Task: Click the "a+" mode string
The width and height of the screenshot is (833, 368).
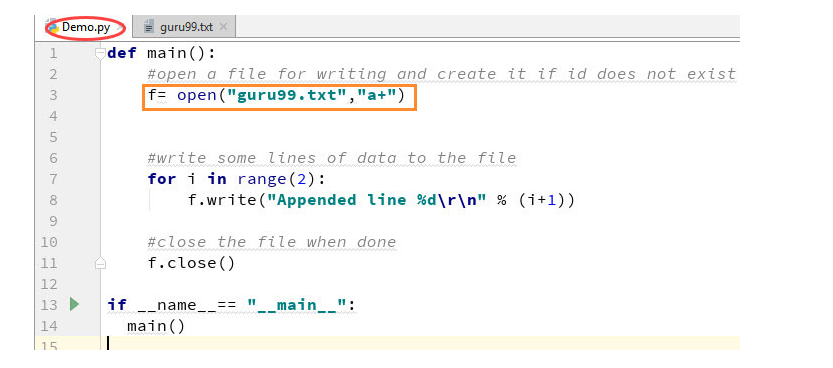Action: click(377, 96)
